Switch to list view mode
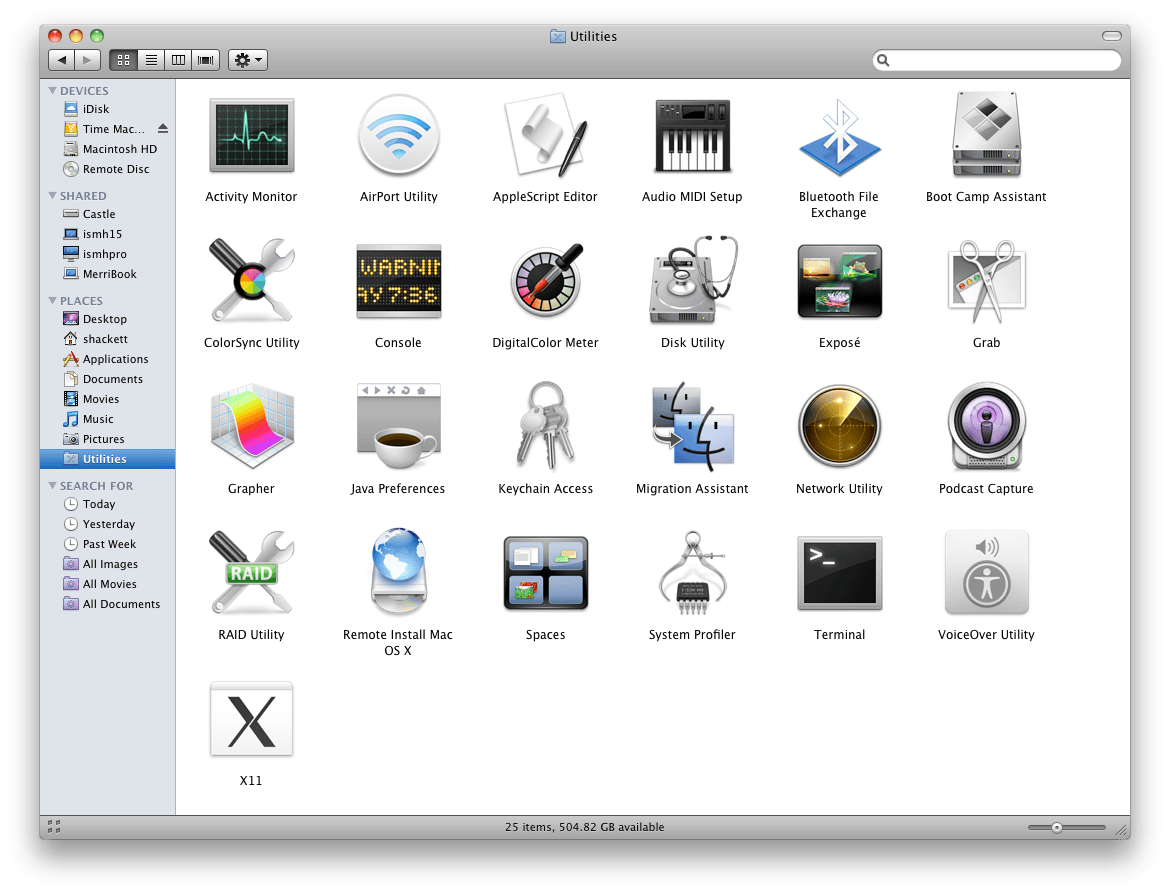 point(151,60)
